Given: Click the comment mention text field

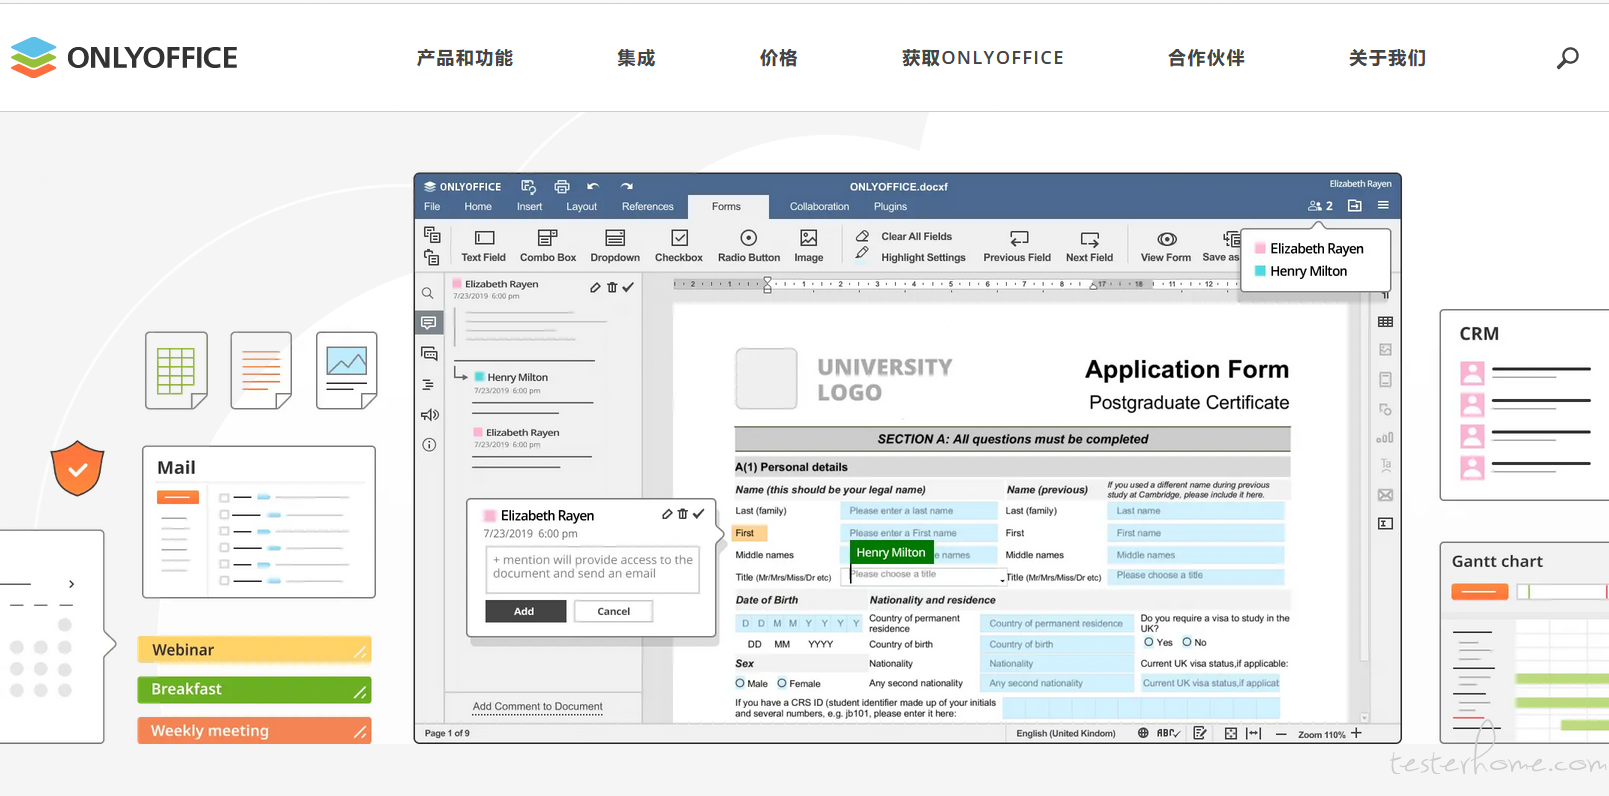Looking at the screenshot, I should [x=593, y=571].
